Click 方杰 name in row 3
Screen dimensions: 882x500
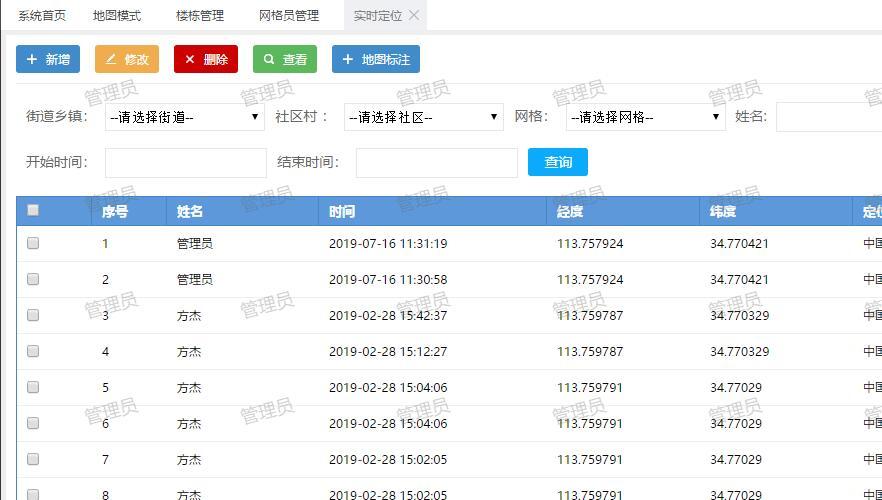click(189, 316)
